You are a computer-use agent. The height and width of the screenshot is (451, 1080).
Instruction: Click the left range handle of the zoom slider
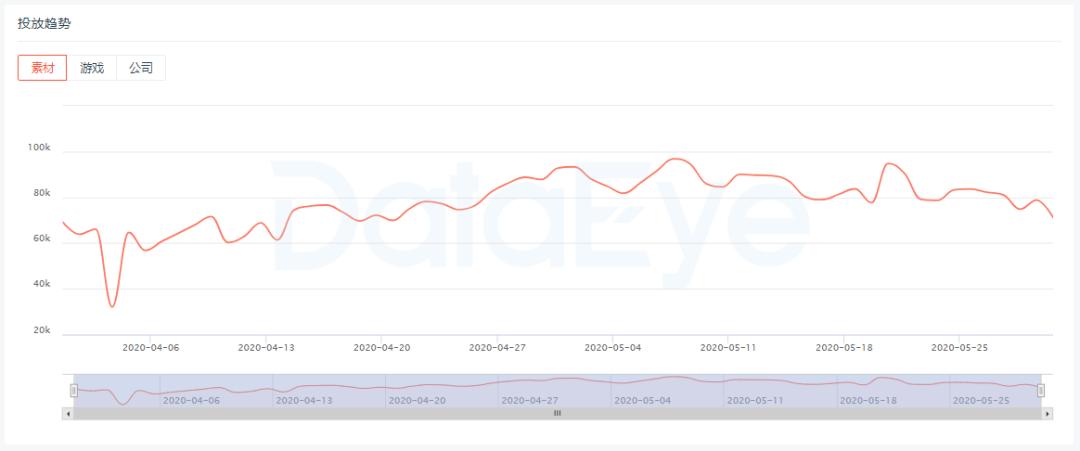tap(73, 390)
